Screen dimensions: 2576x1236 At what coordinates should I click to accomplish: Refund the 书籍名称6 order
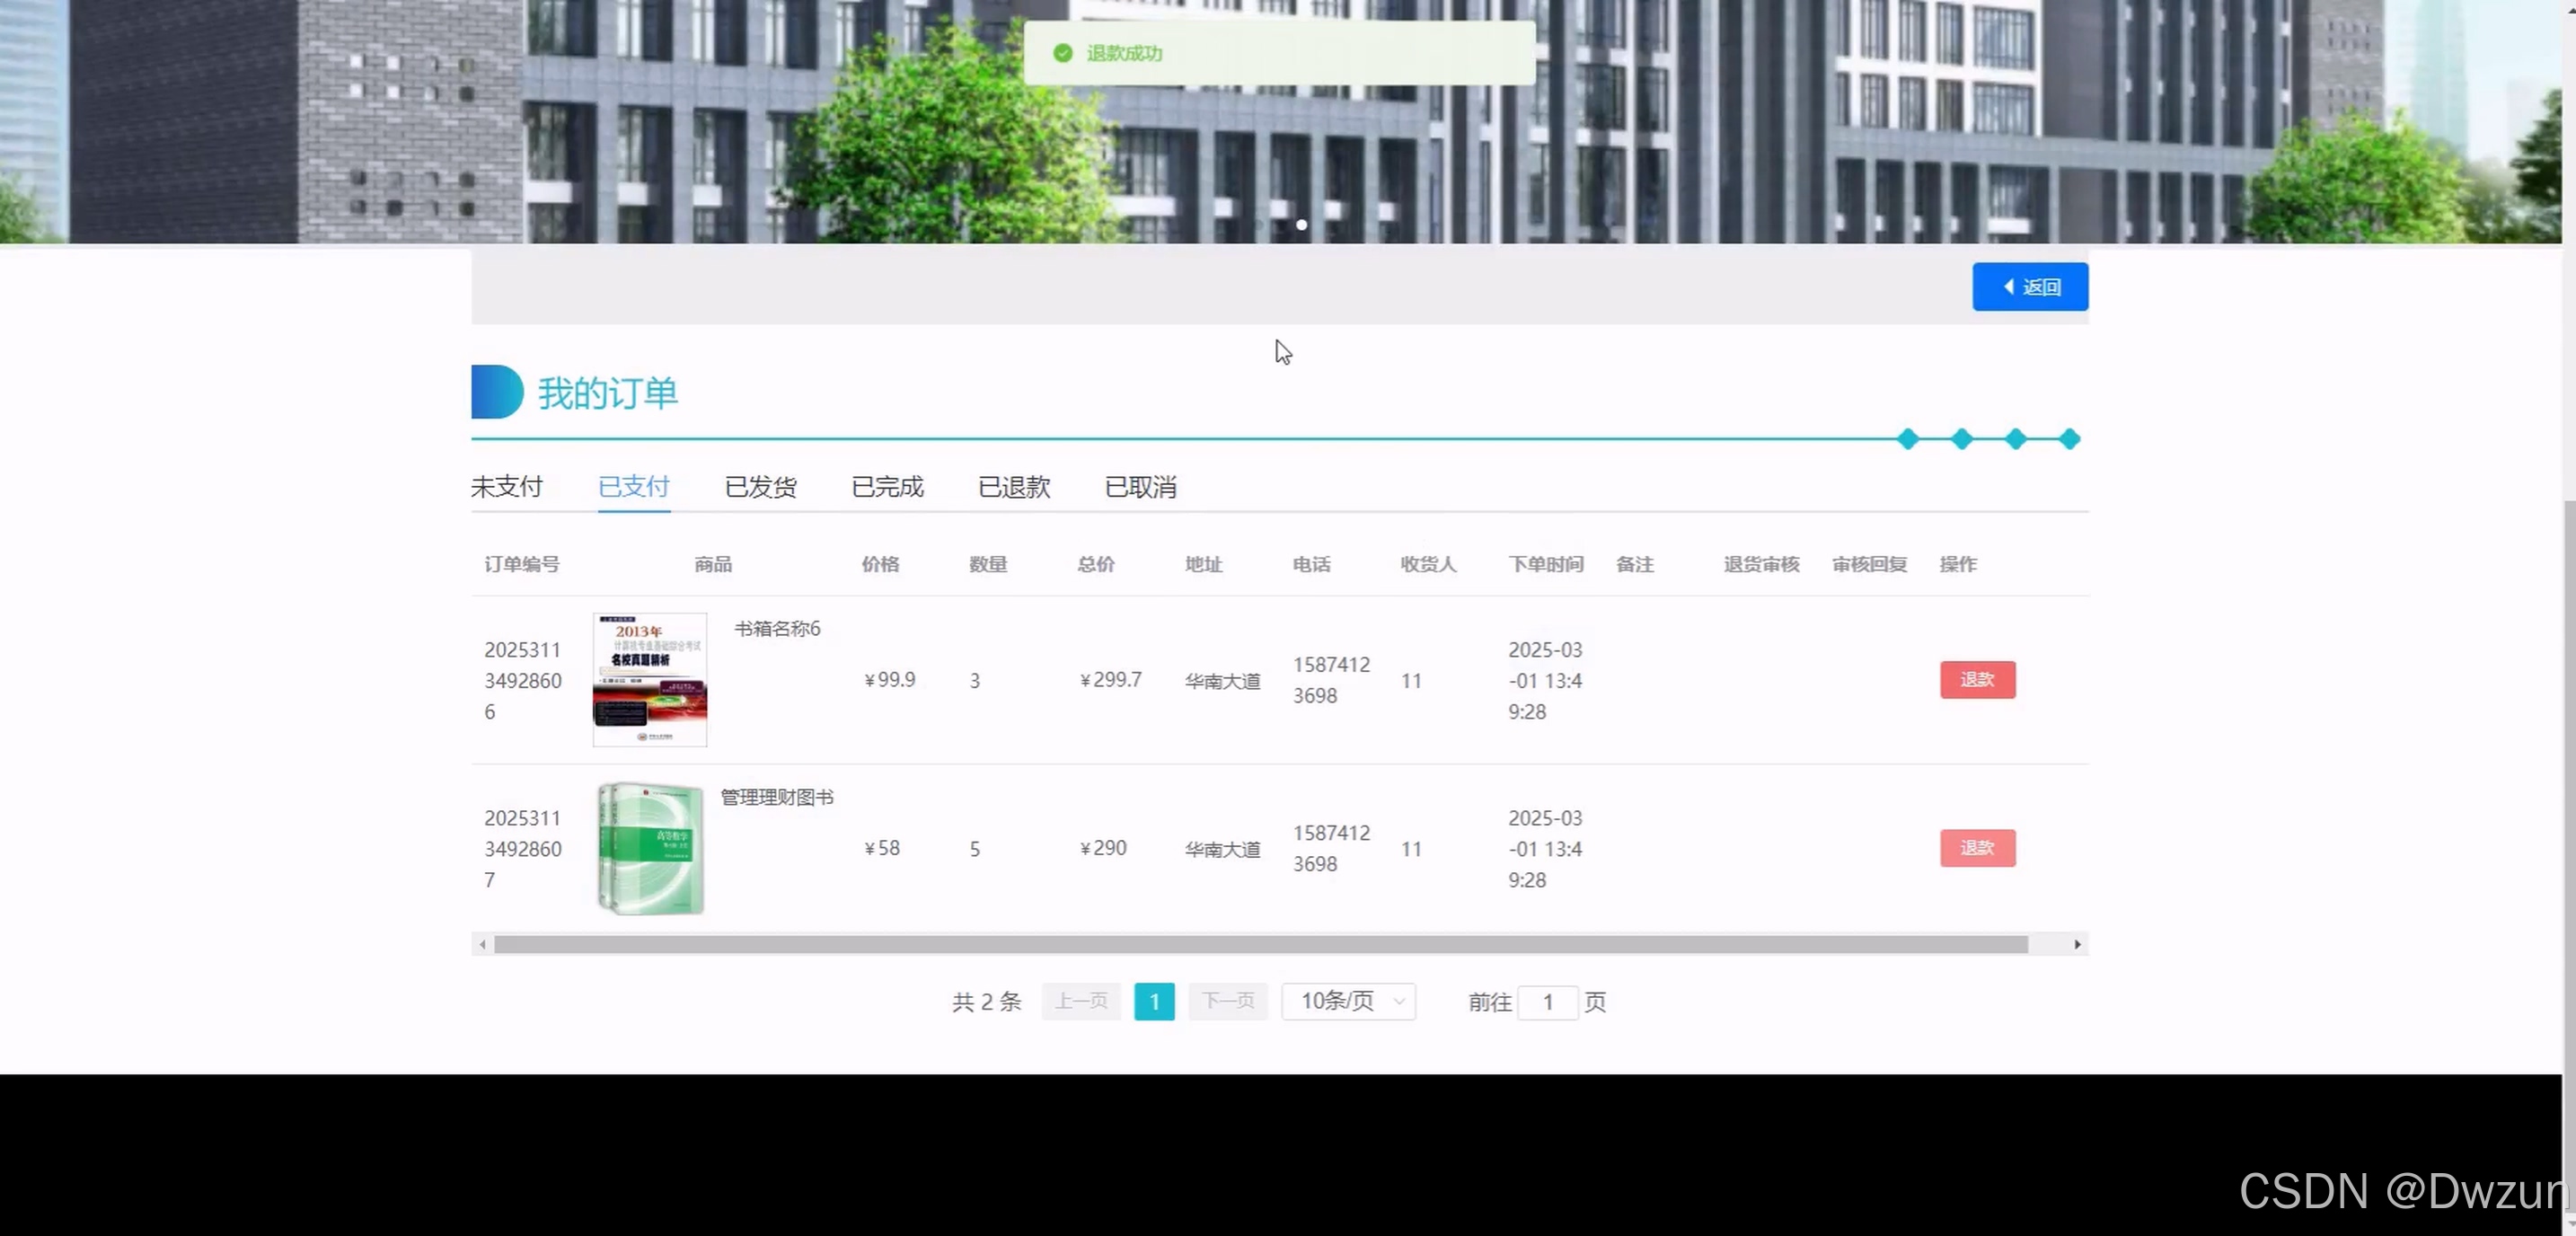pyautogui.click(x=1977, y=680)
